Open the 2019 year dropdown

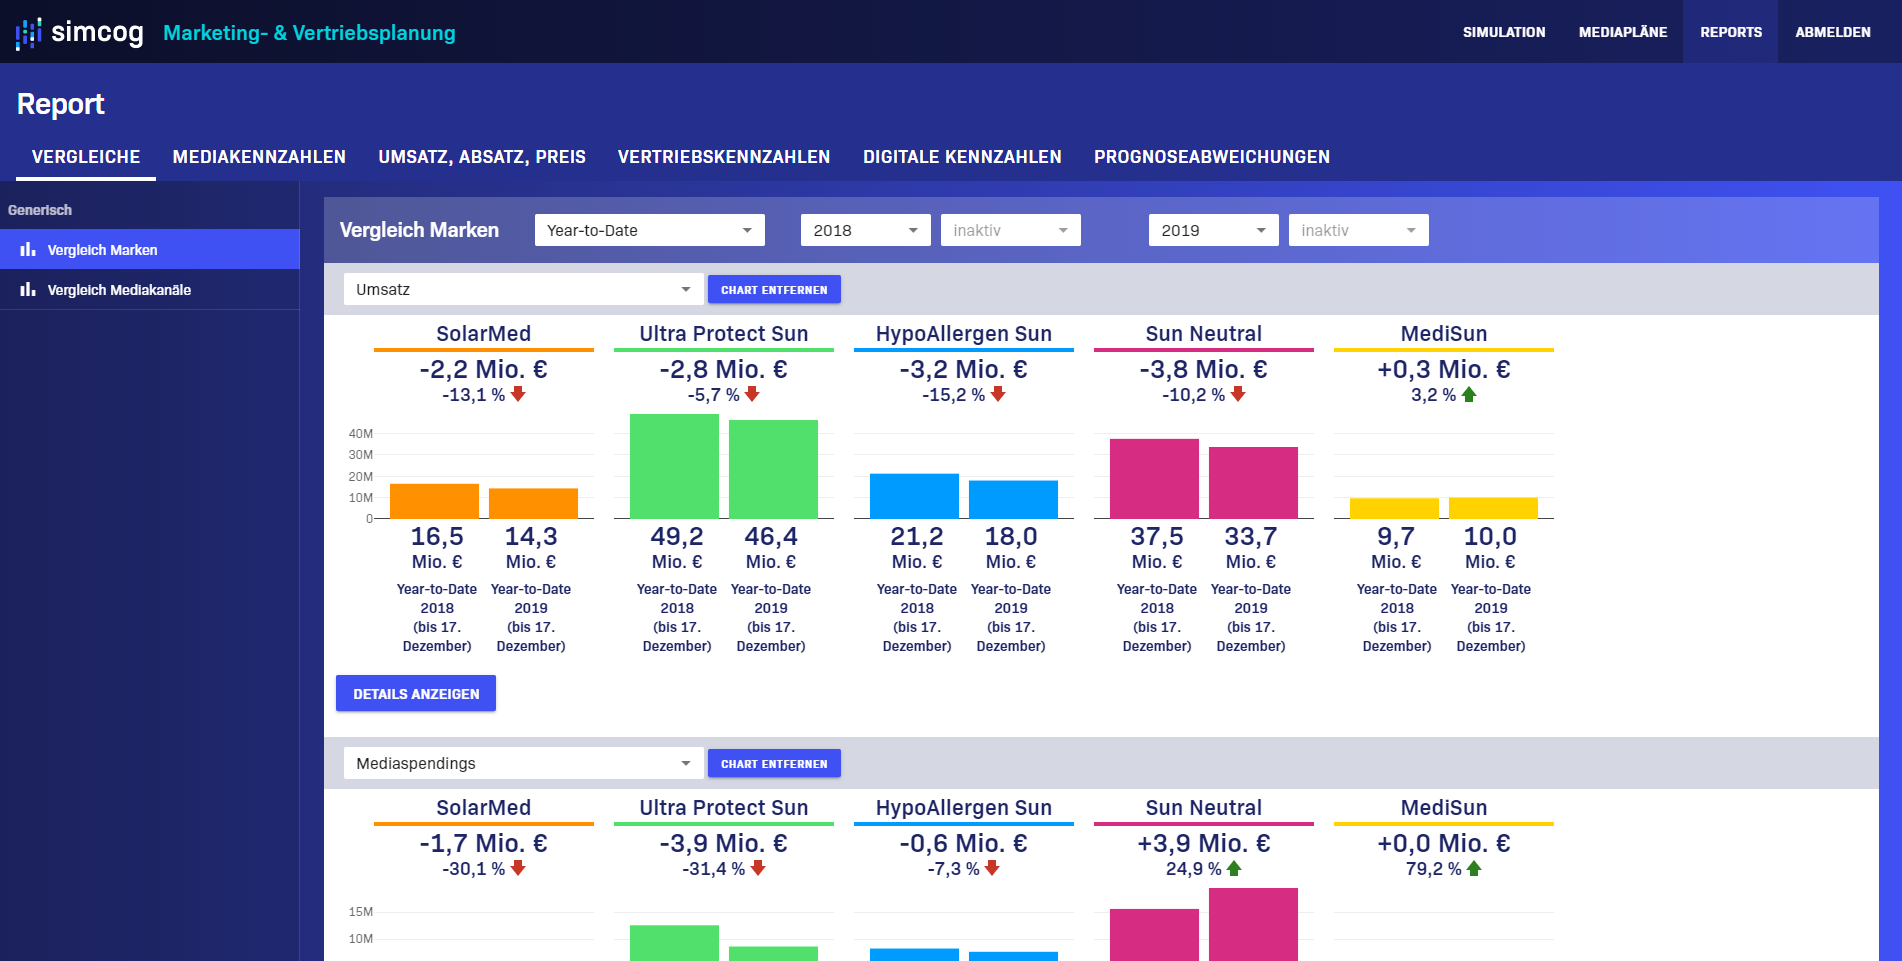[1214, 230]
